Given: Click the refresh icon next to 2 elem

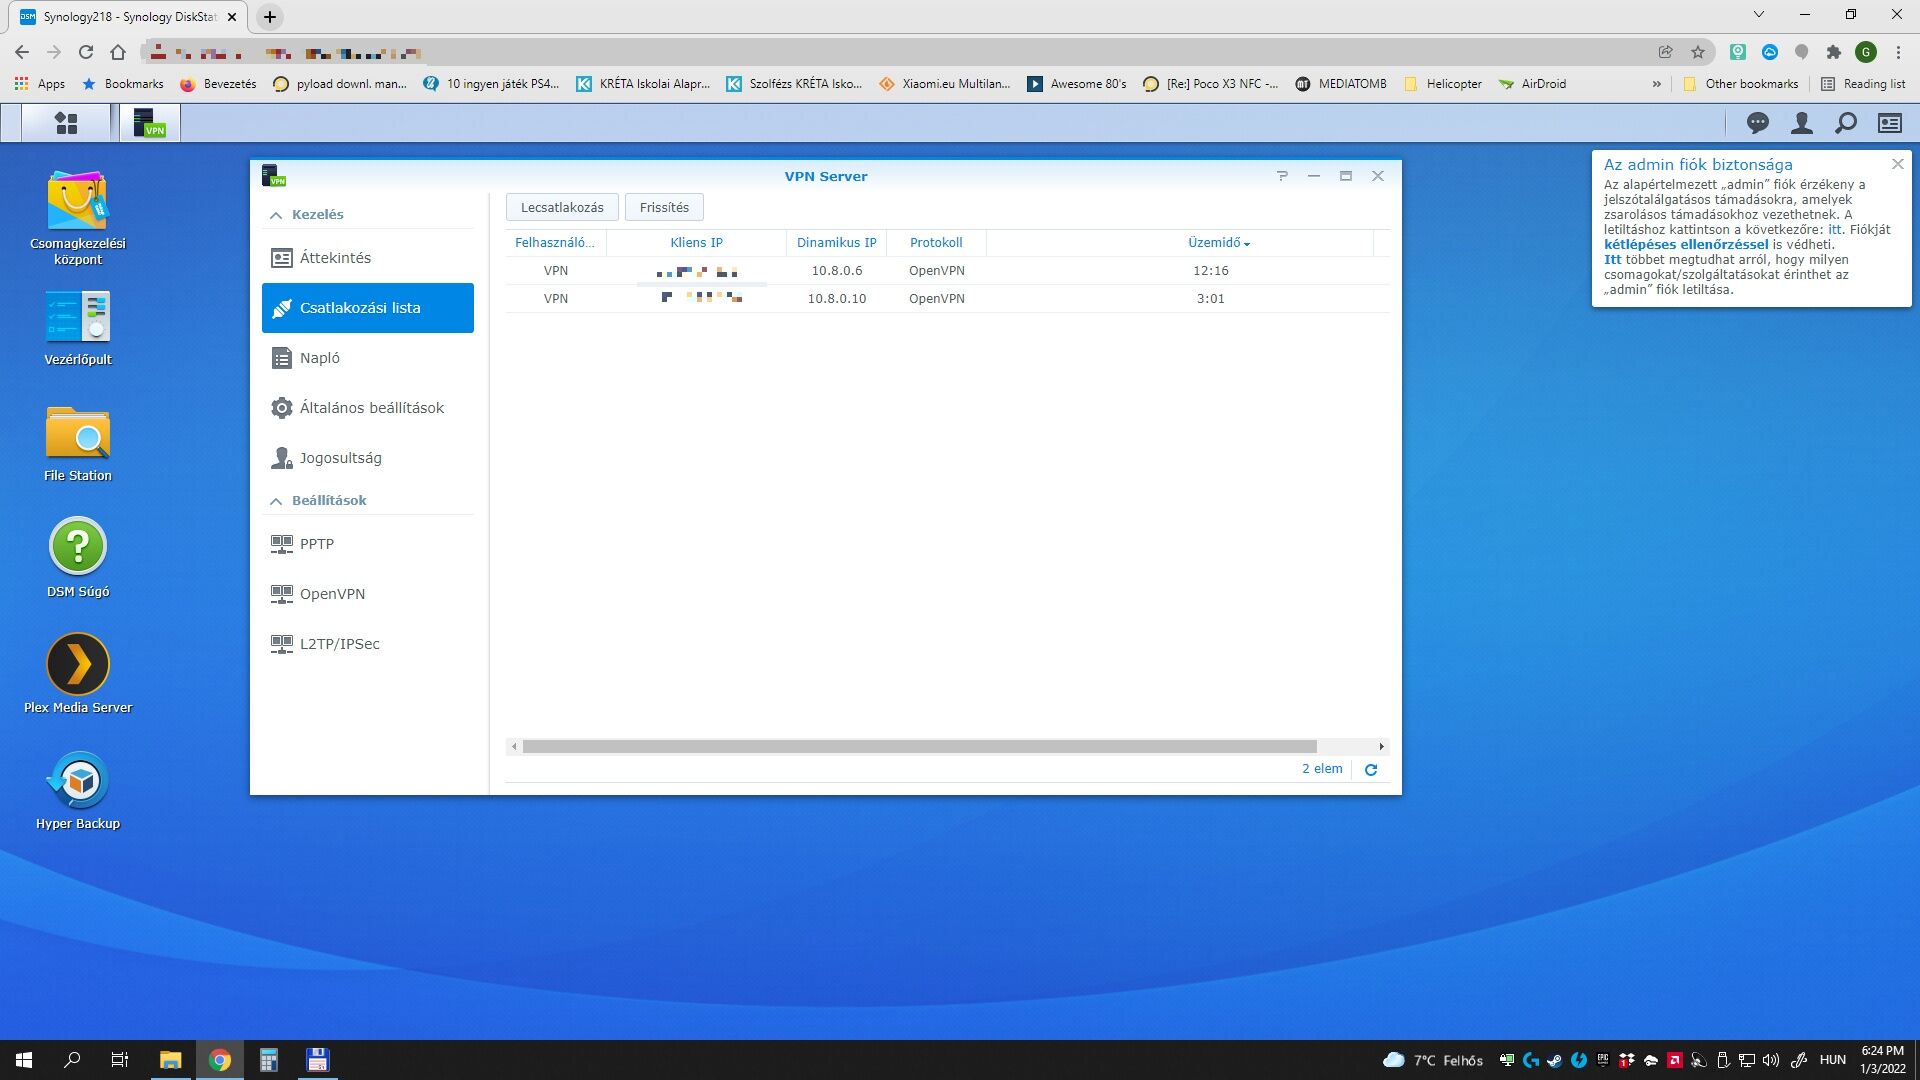Looking at the screenshot, I should click(x=1371, y=769).
